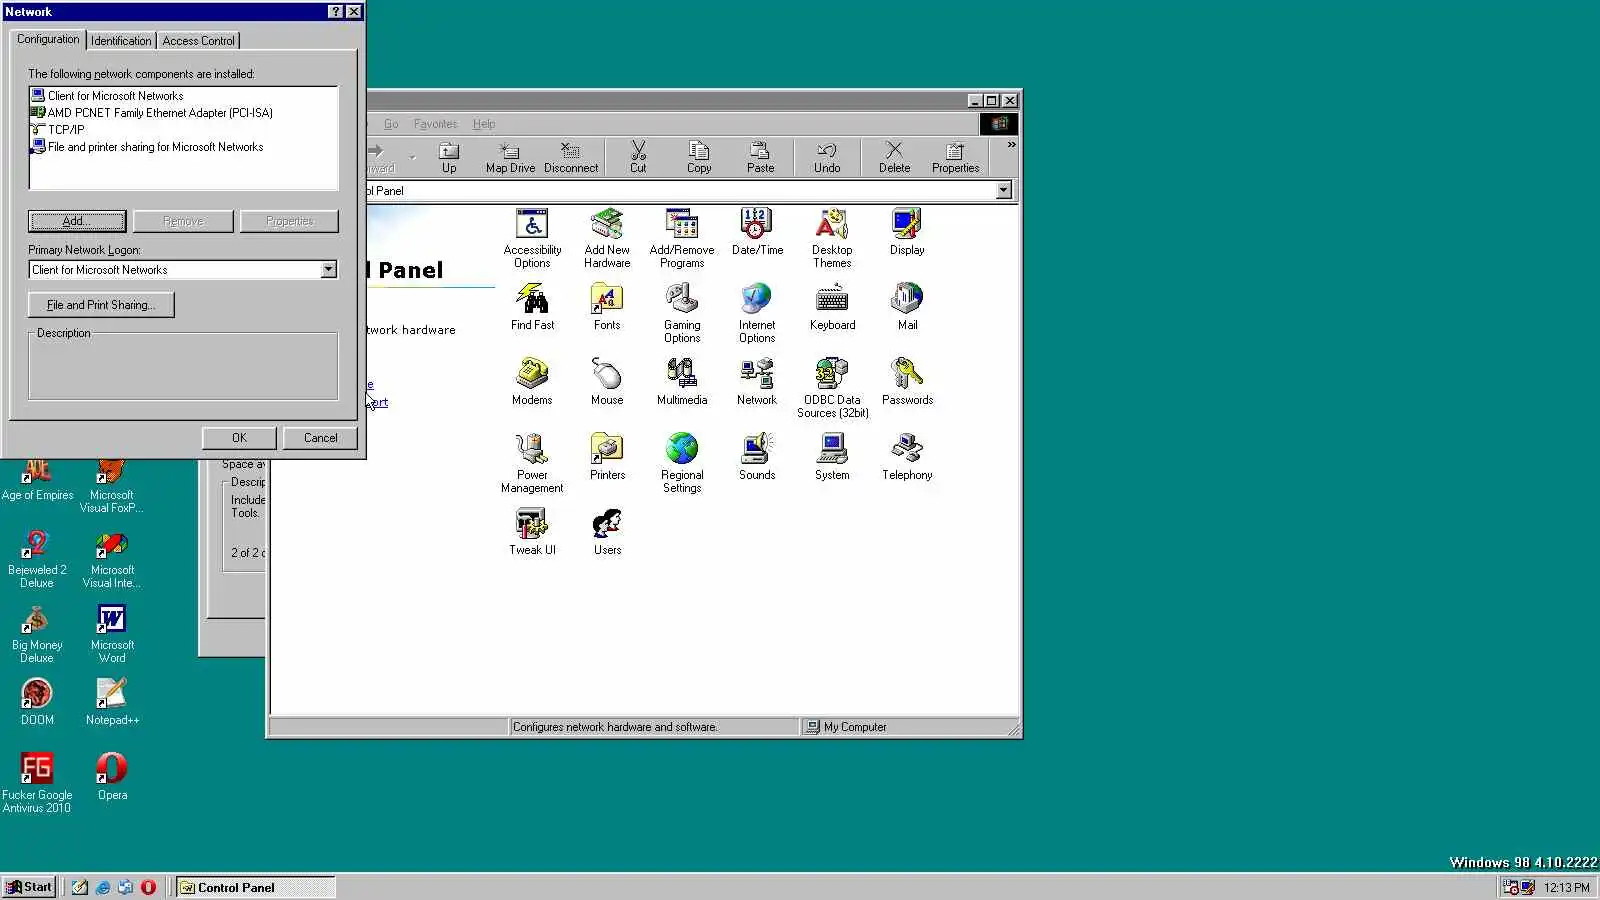Select the Notepad++ desktop shortcut

[x=112, y=701]
